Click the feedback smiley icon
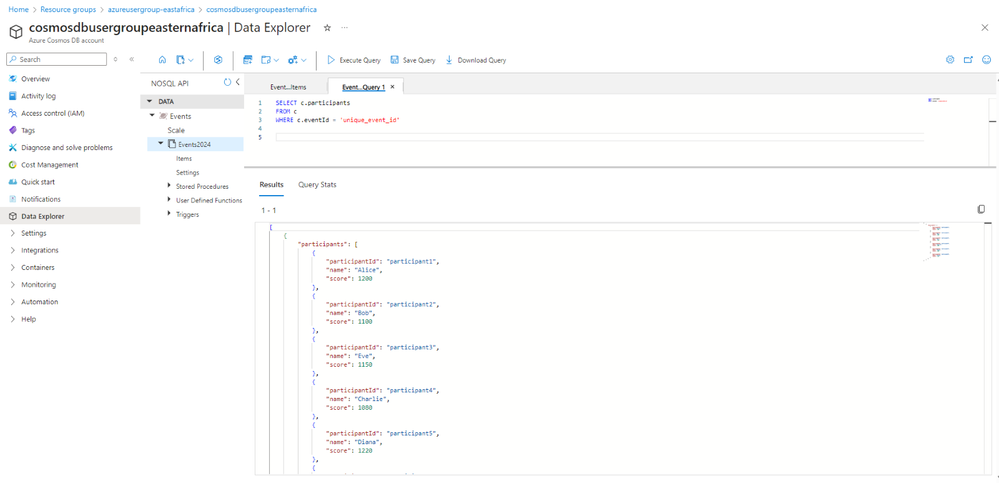 986,60
